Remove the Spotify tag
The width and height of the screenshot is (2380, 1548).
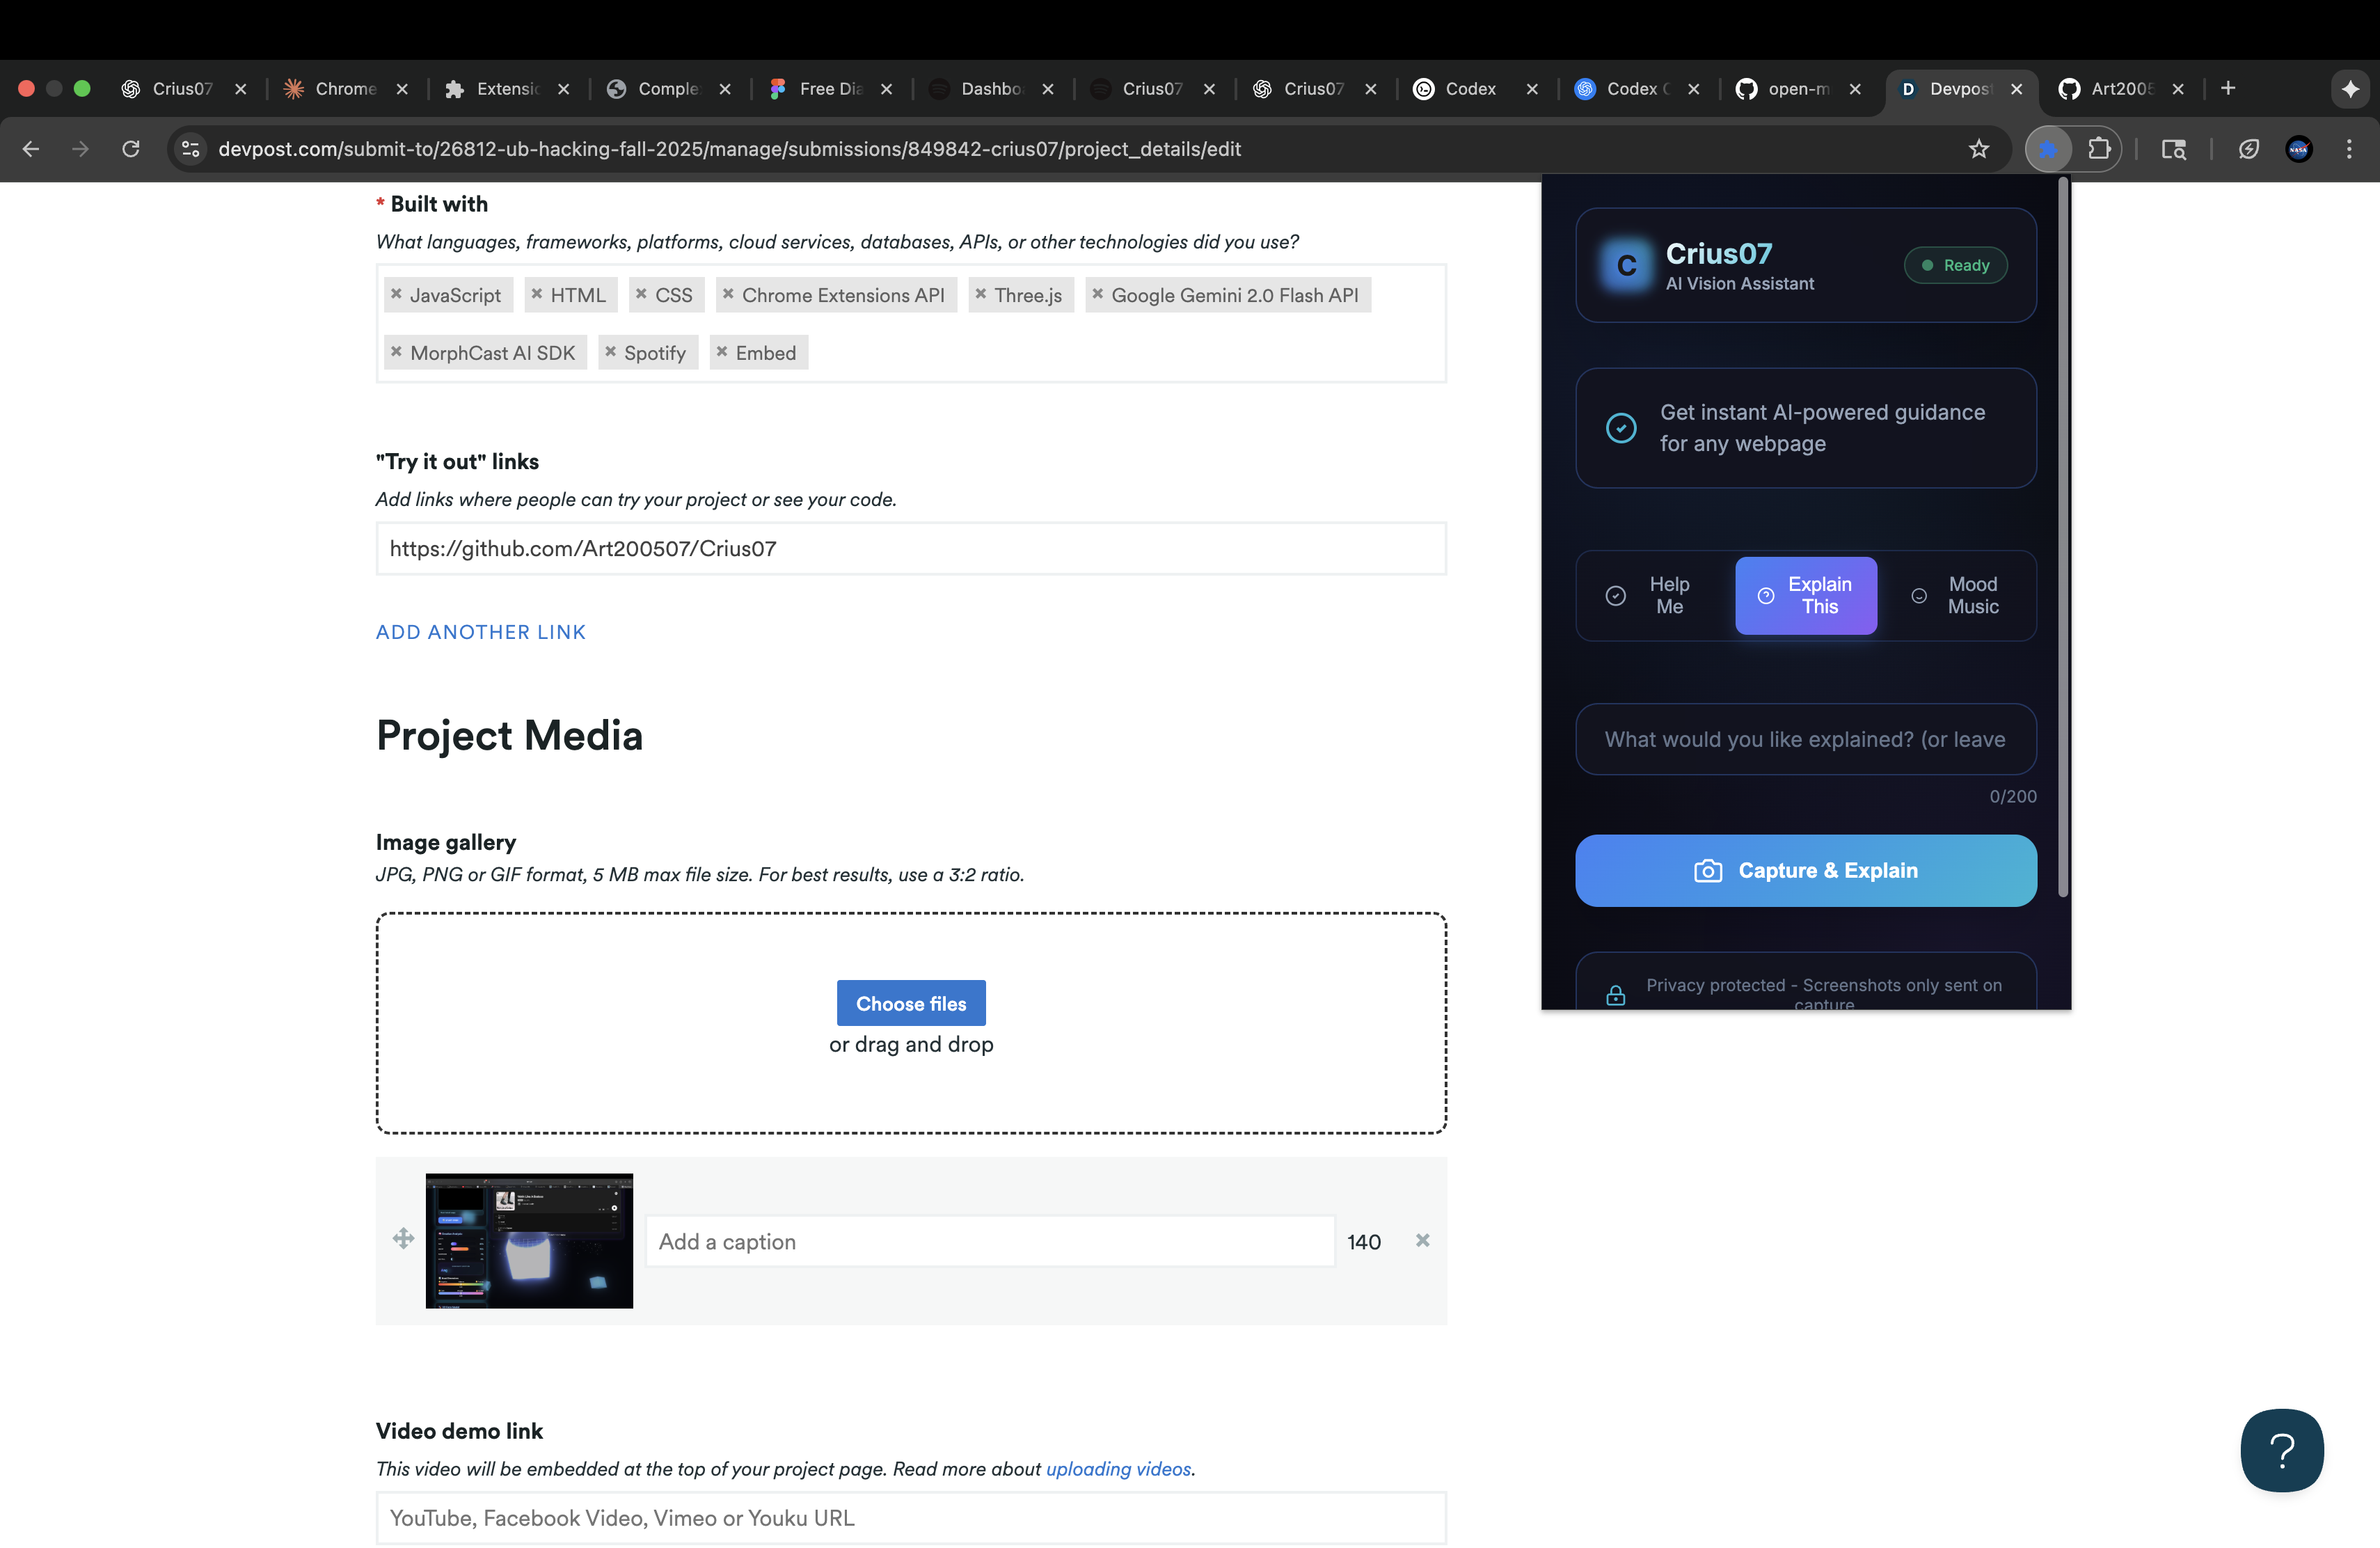tap(610, 352)
